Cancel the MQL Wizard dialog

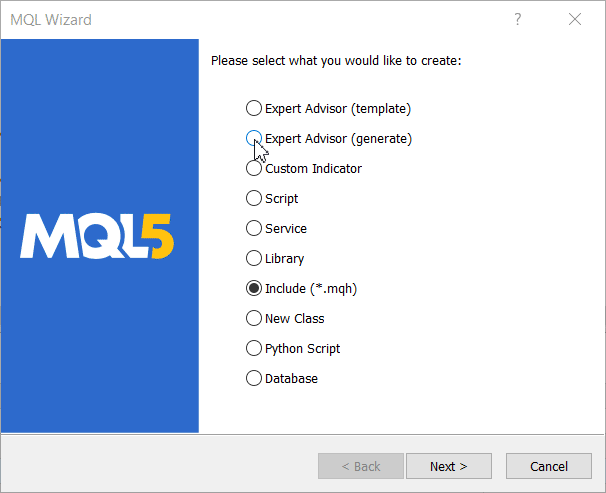[549, 466]
